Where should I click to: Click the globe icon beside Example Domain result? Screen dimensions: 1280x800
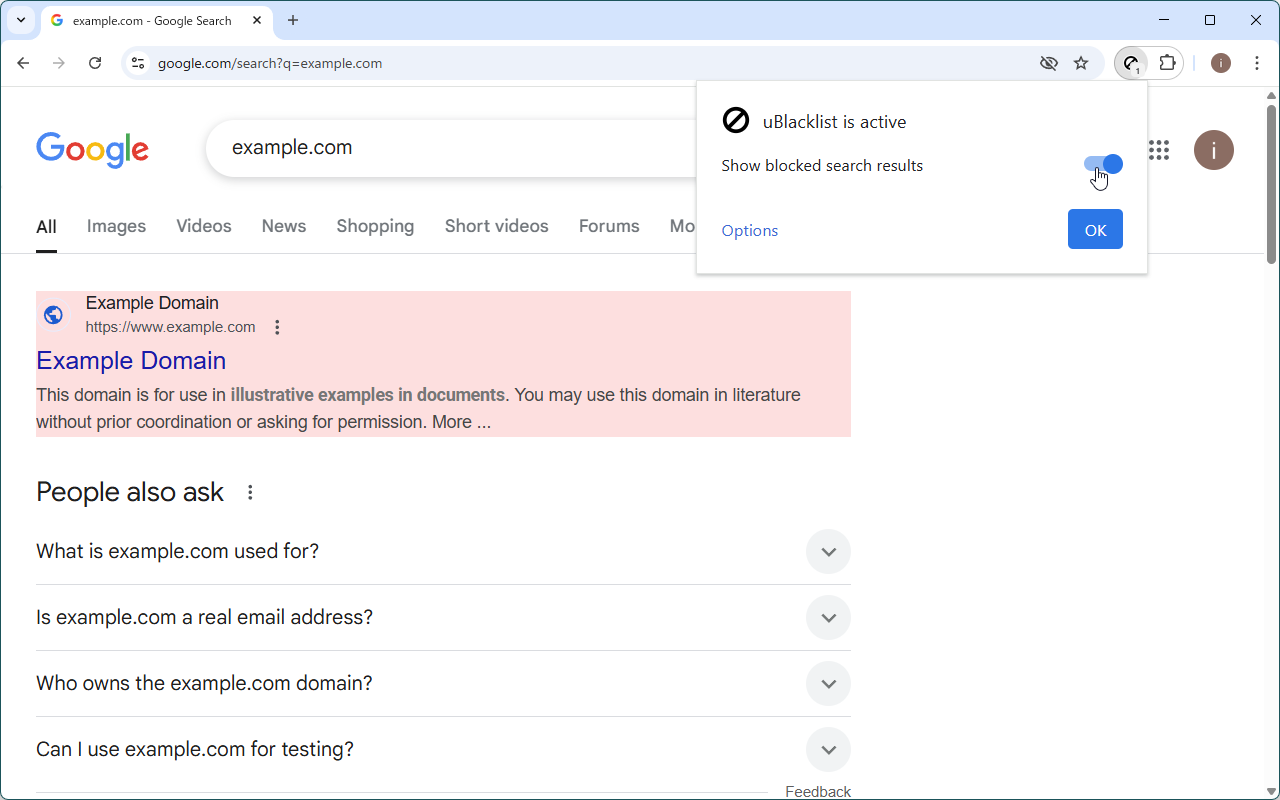[x=53, y=314]
